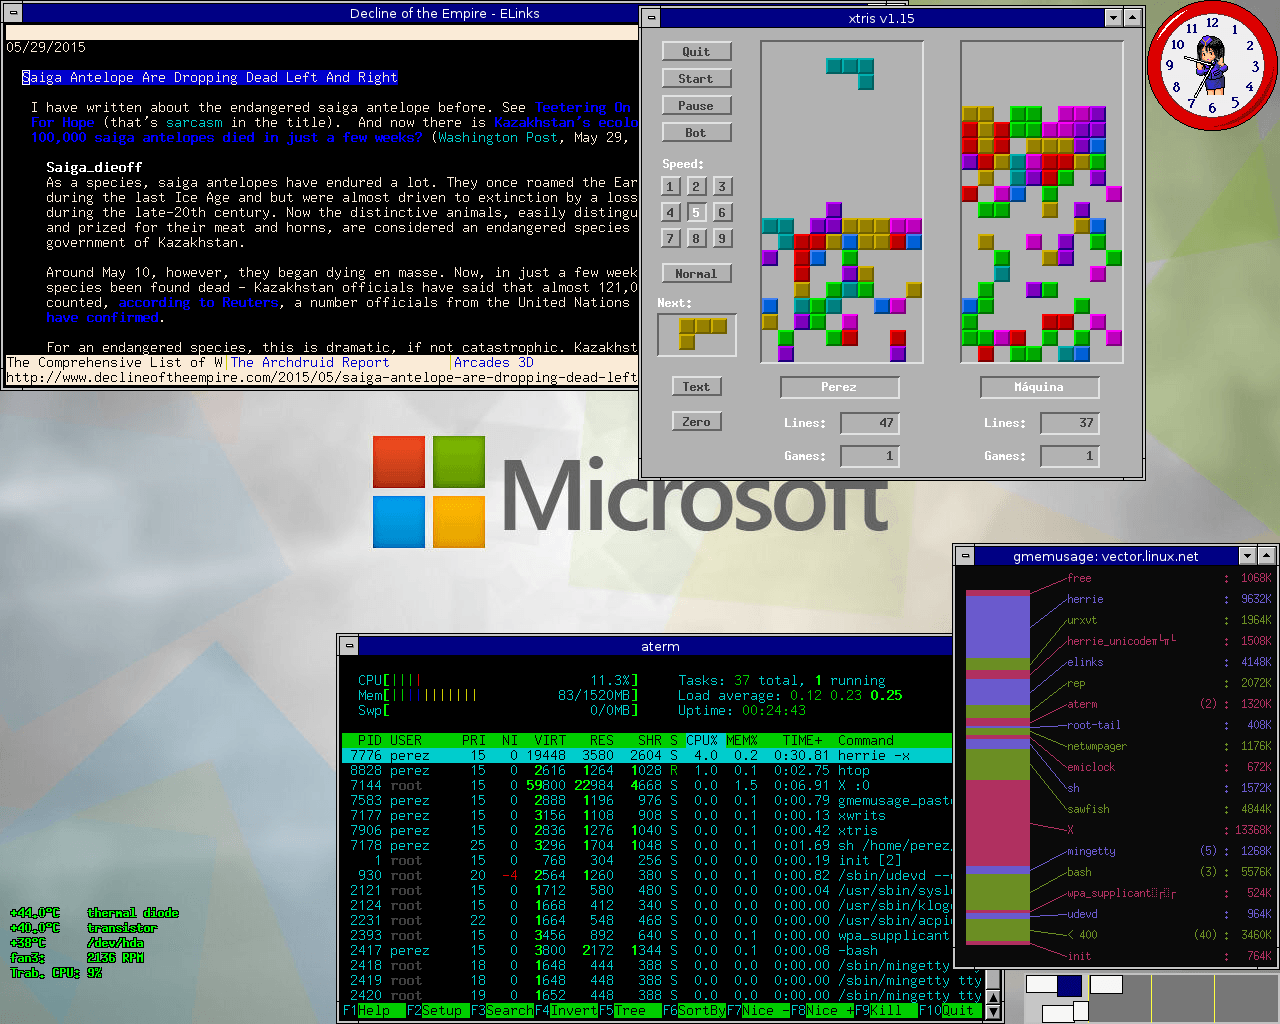Open the gmemusage window menu button
The width and height of the screenshot is (1280, 1024).
pyautogui.click(x=966, y=556)
